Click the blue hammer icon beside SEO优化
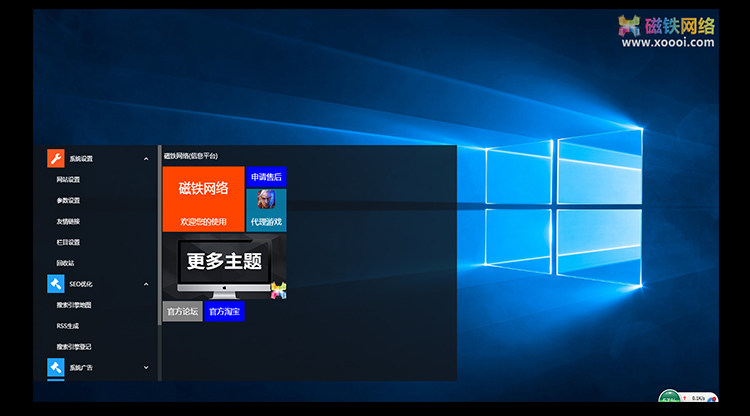The width and height of the screenshot is (750, 416). (x=55, y=284)
